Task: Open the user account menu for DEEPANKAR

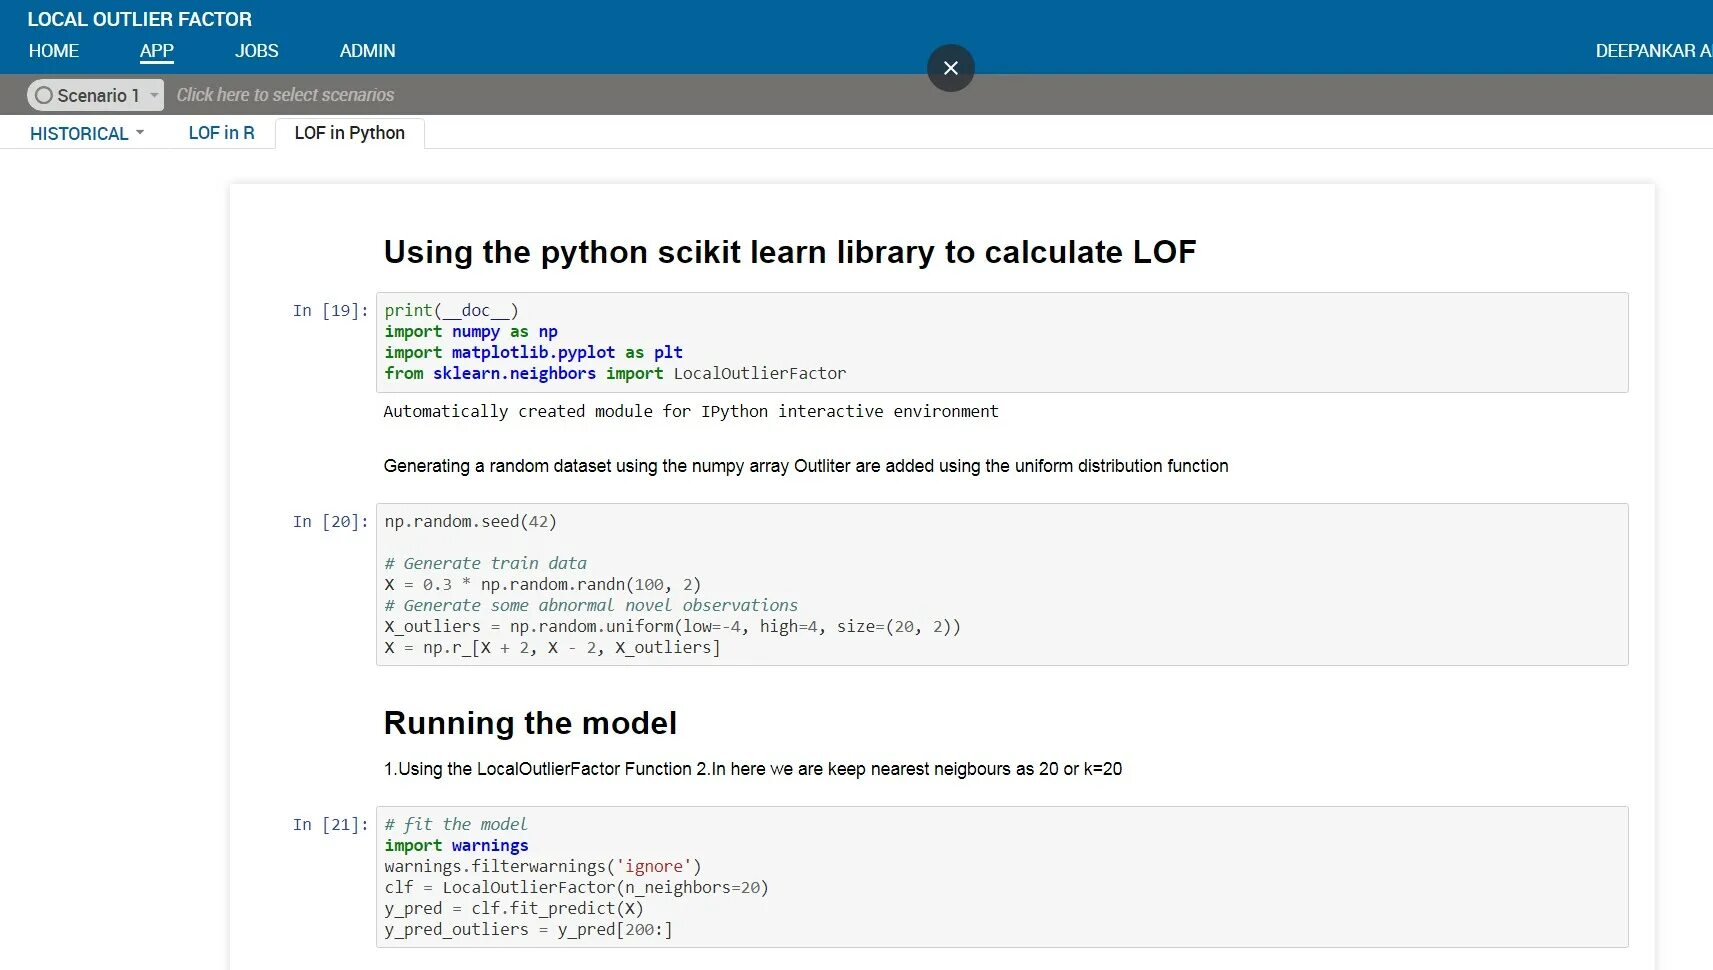Action: pos(1650,50)
